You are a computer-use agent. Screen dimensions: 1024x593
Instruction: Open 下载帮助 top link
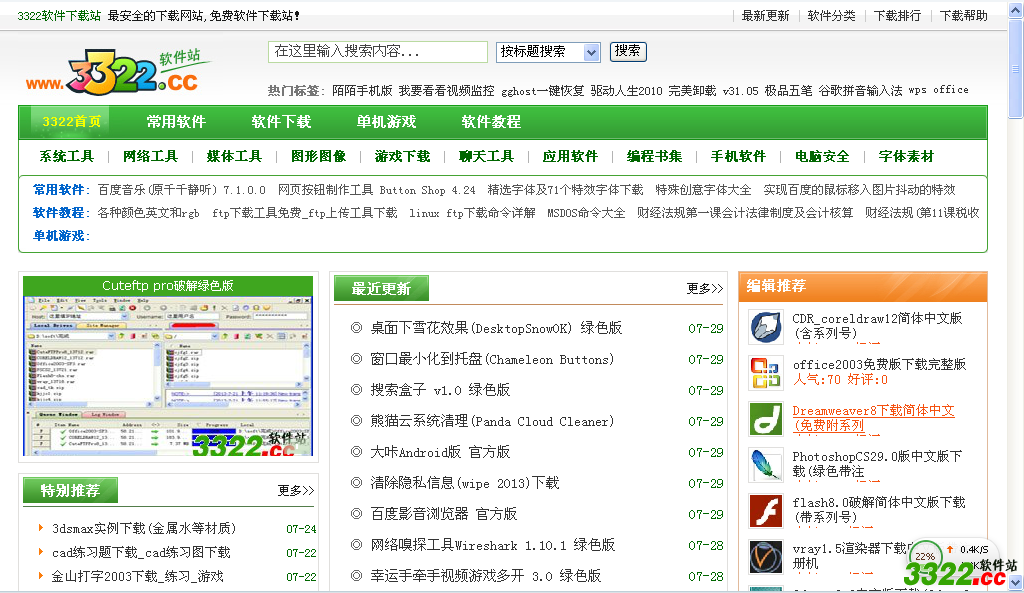click(x=963, y=16)
